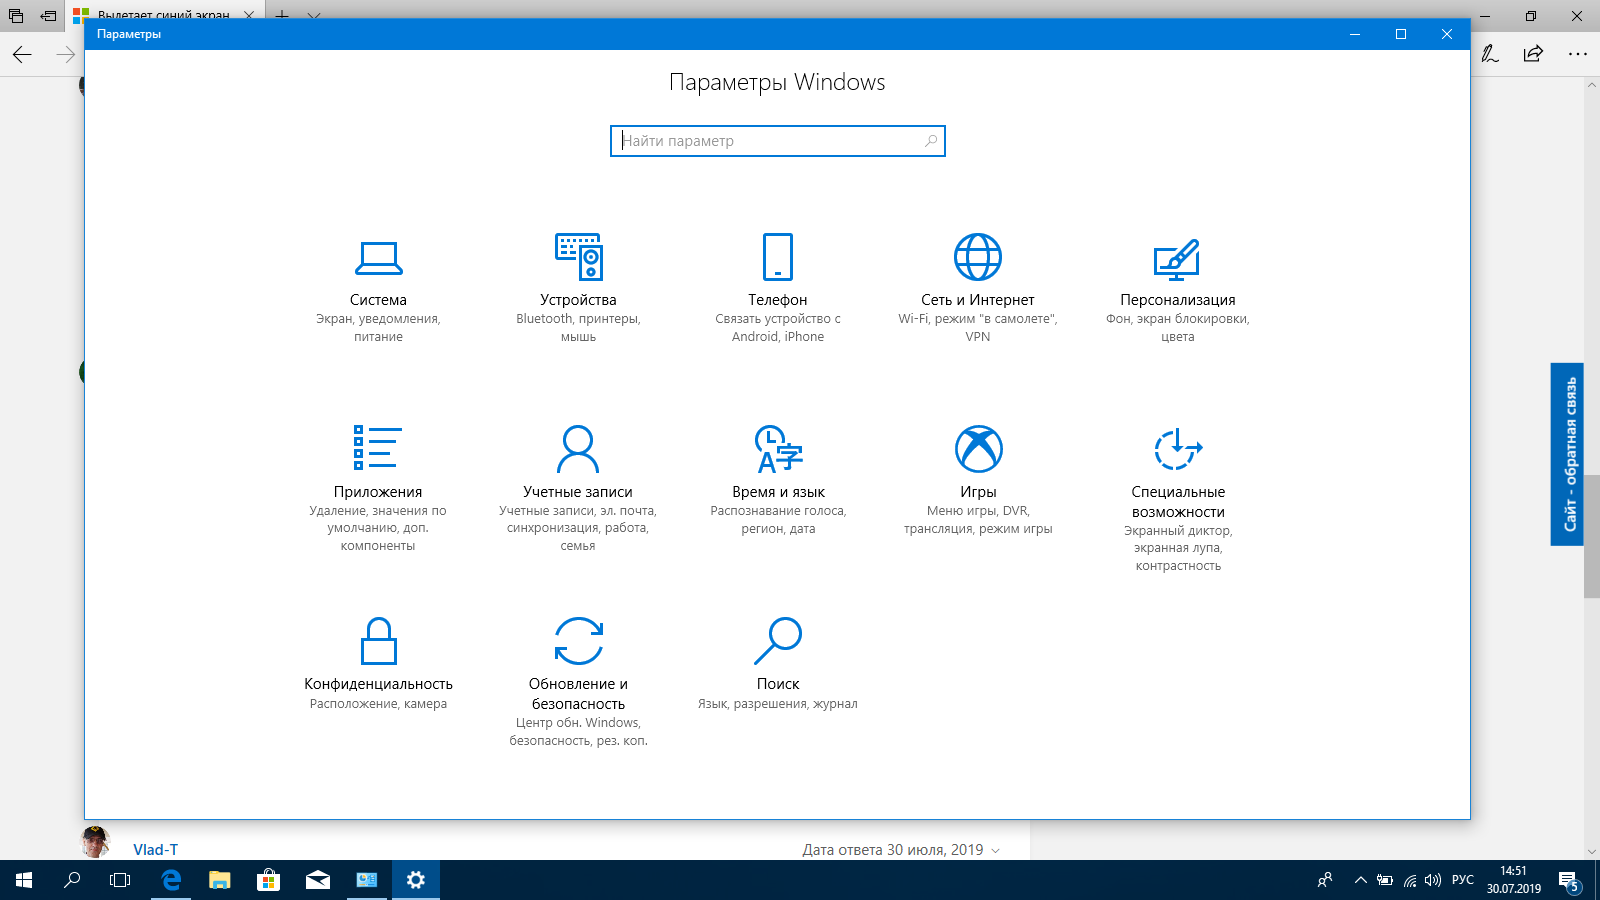Click the Сайт - обратная связь button

click(1567, 454)
